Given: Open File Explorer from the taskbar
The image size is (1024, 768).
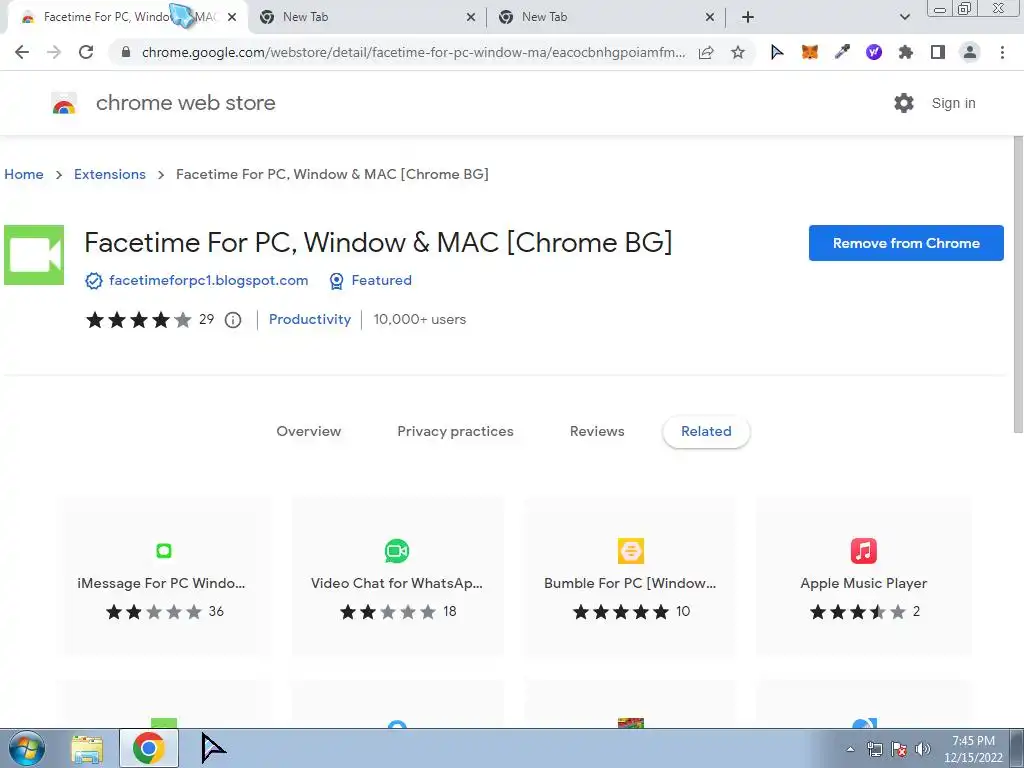Looking at the screenshot, I should [87, 749].
